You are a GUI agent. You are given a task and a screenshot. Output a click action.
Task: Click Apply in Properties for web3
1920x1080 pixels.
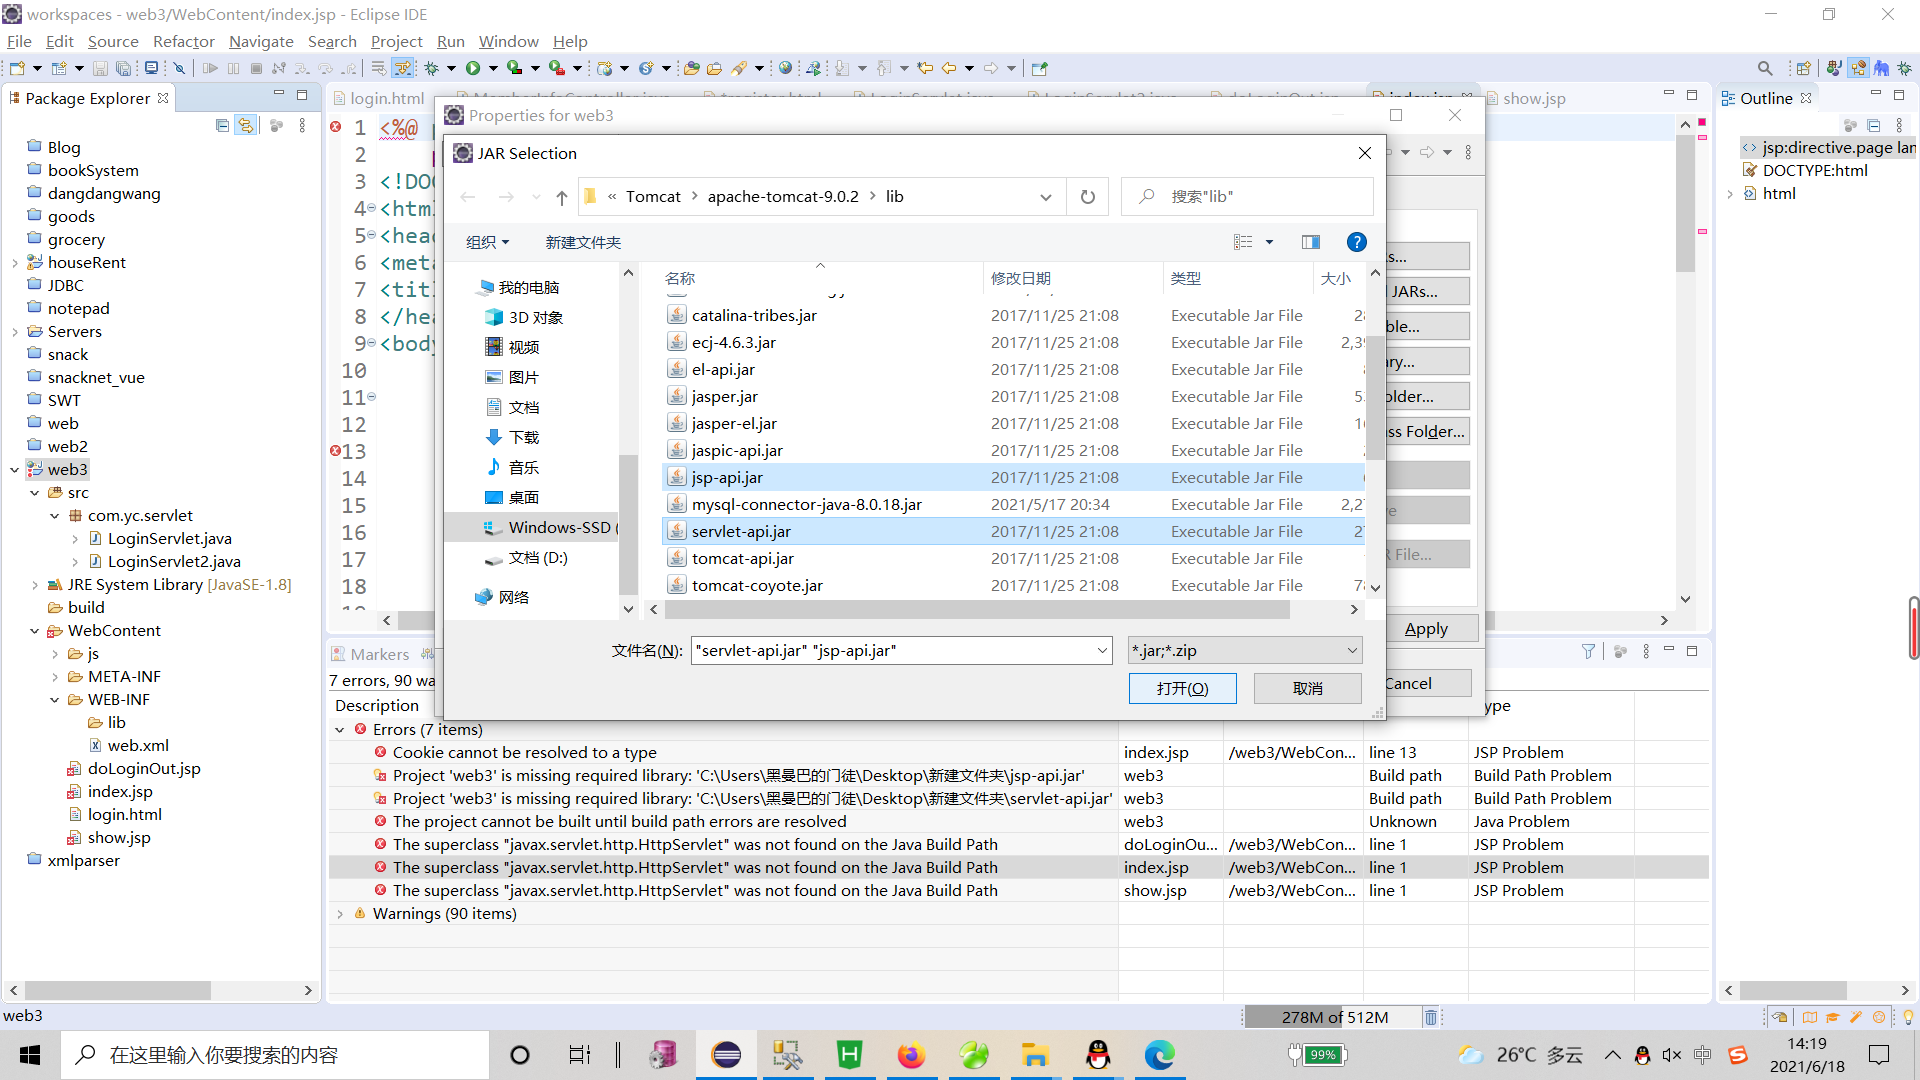pyautogui.click(x=1426, y=628)
